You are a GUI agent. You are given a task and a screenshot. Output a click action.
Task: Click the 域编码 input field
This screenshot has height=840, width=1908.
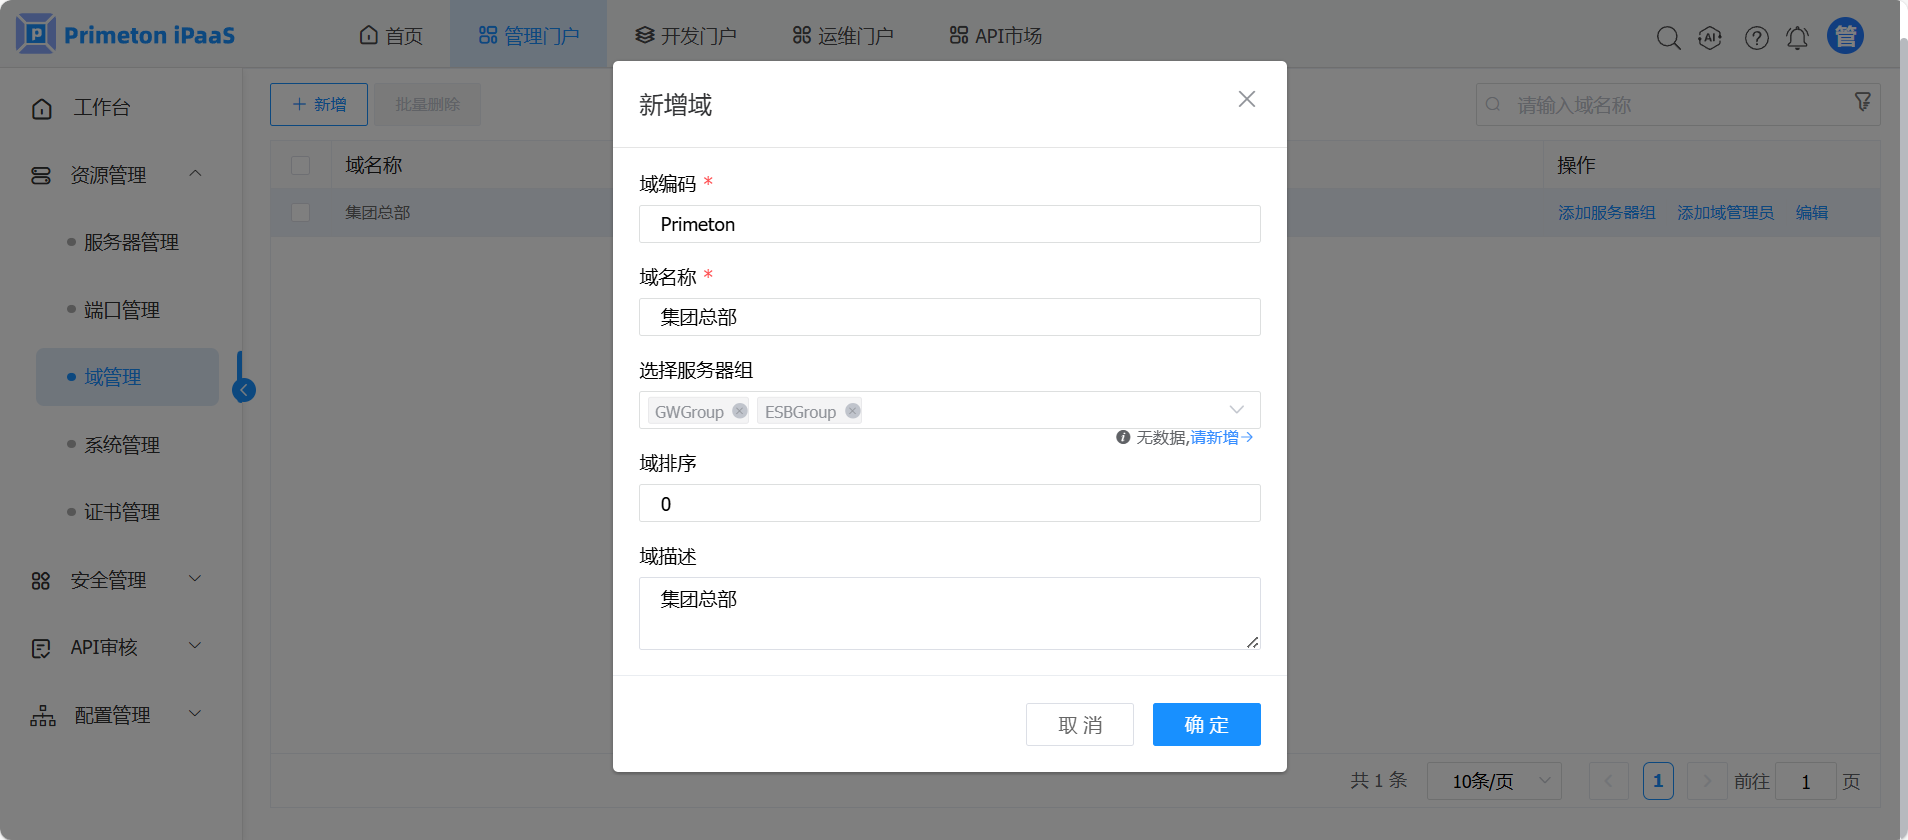tap(949, 224)
